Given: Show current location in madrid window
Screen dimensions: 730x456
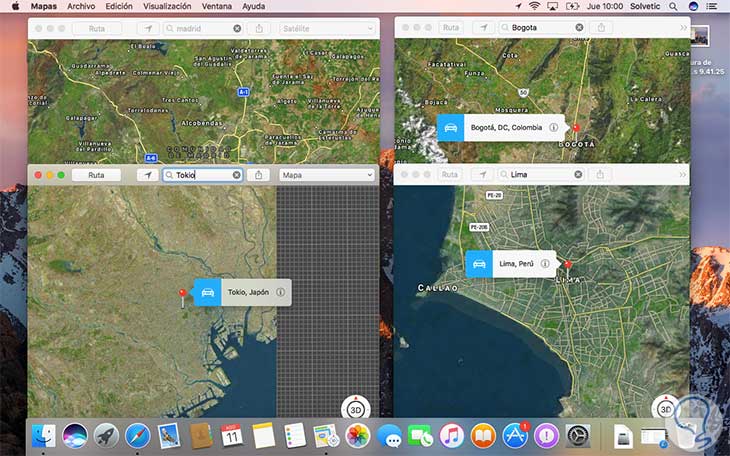Looking at the screenshot, I should point(149,28).
